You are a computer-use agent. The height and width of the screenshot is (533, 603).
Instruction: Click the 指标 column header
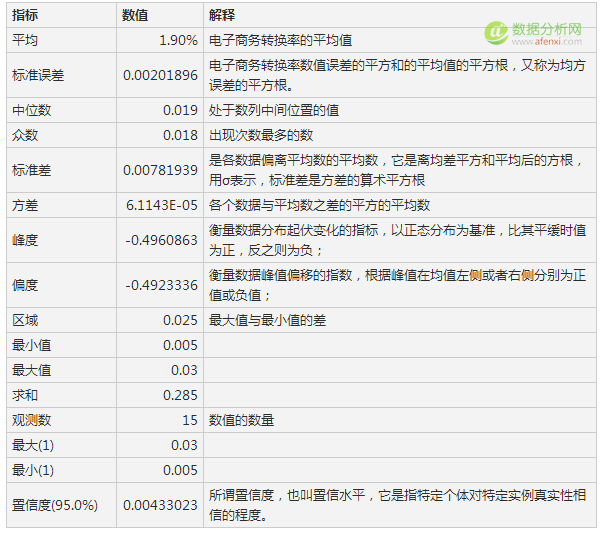tap(25, 15)
